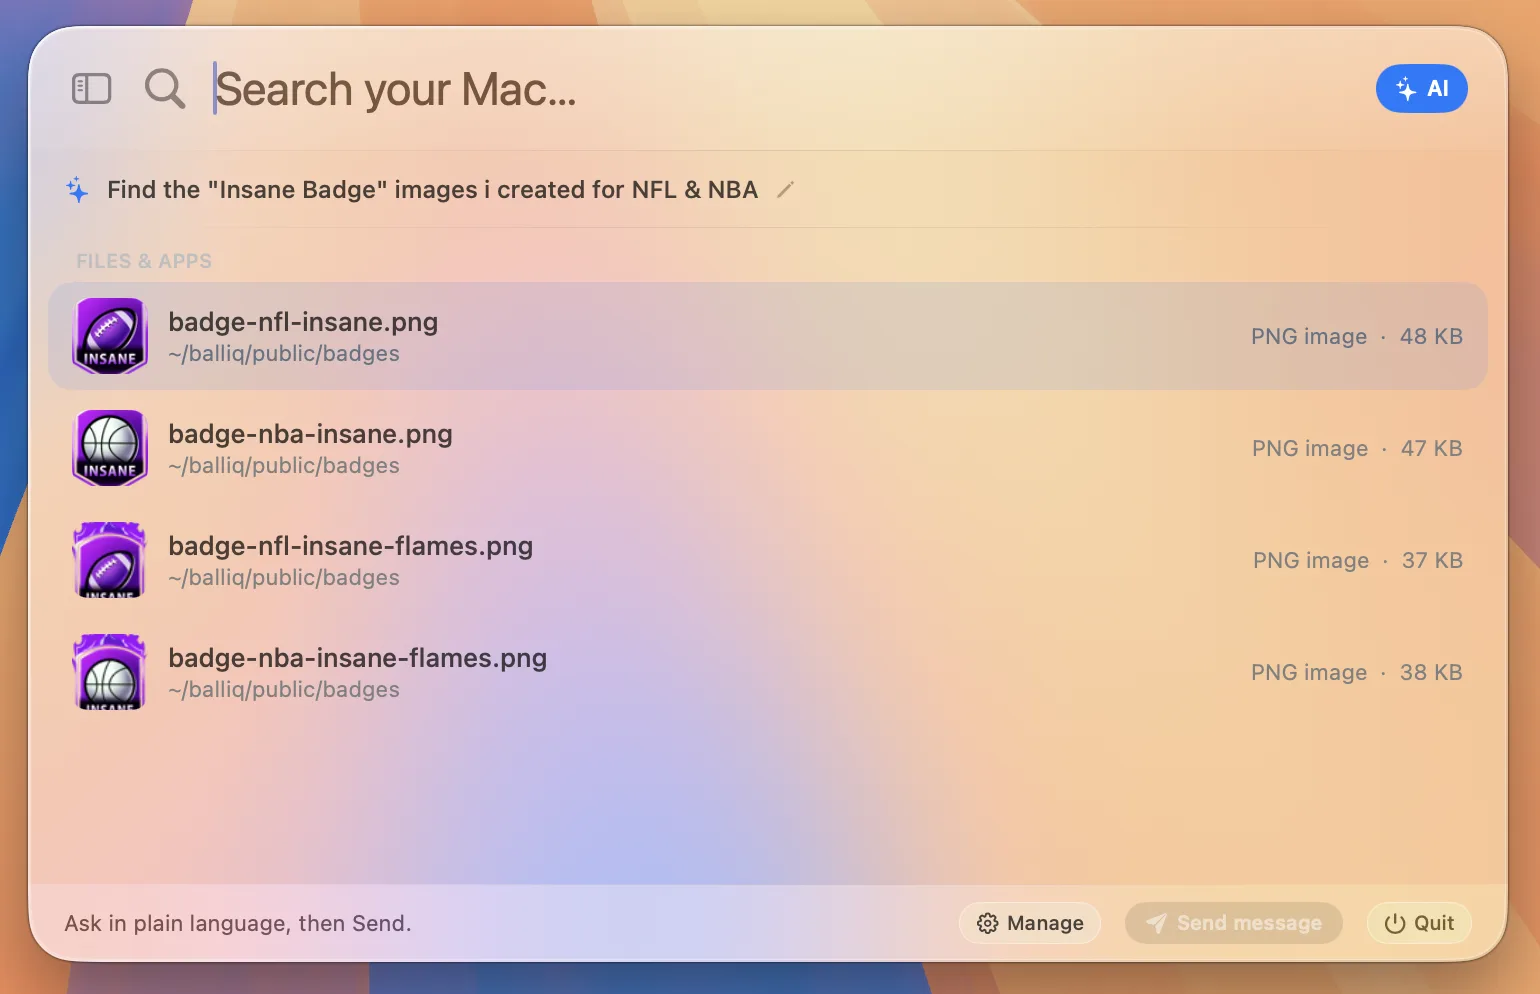The image size is (1540, 994).
Task: Click the sparkle icon beside the query
Action: (77, 190)
